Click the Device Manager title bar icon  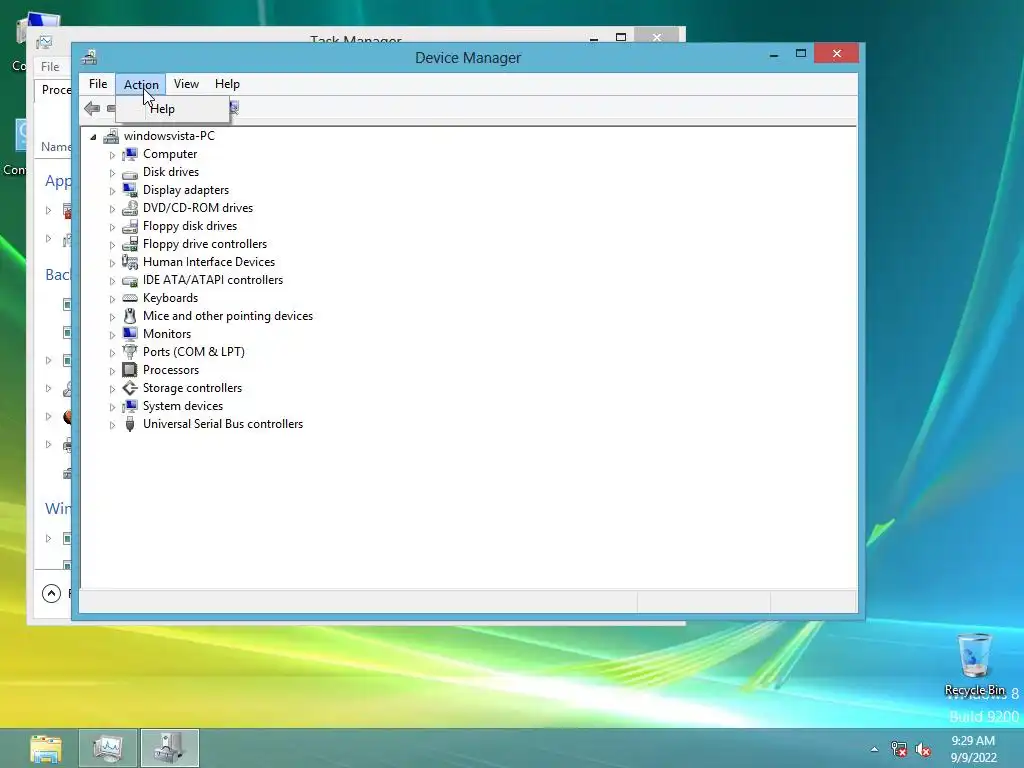(x=89, y=57)
